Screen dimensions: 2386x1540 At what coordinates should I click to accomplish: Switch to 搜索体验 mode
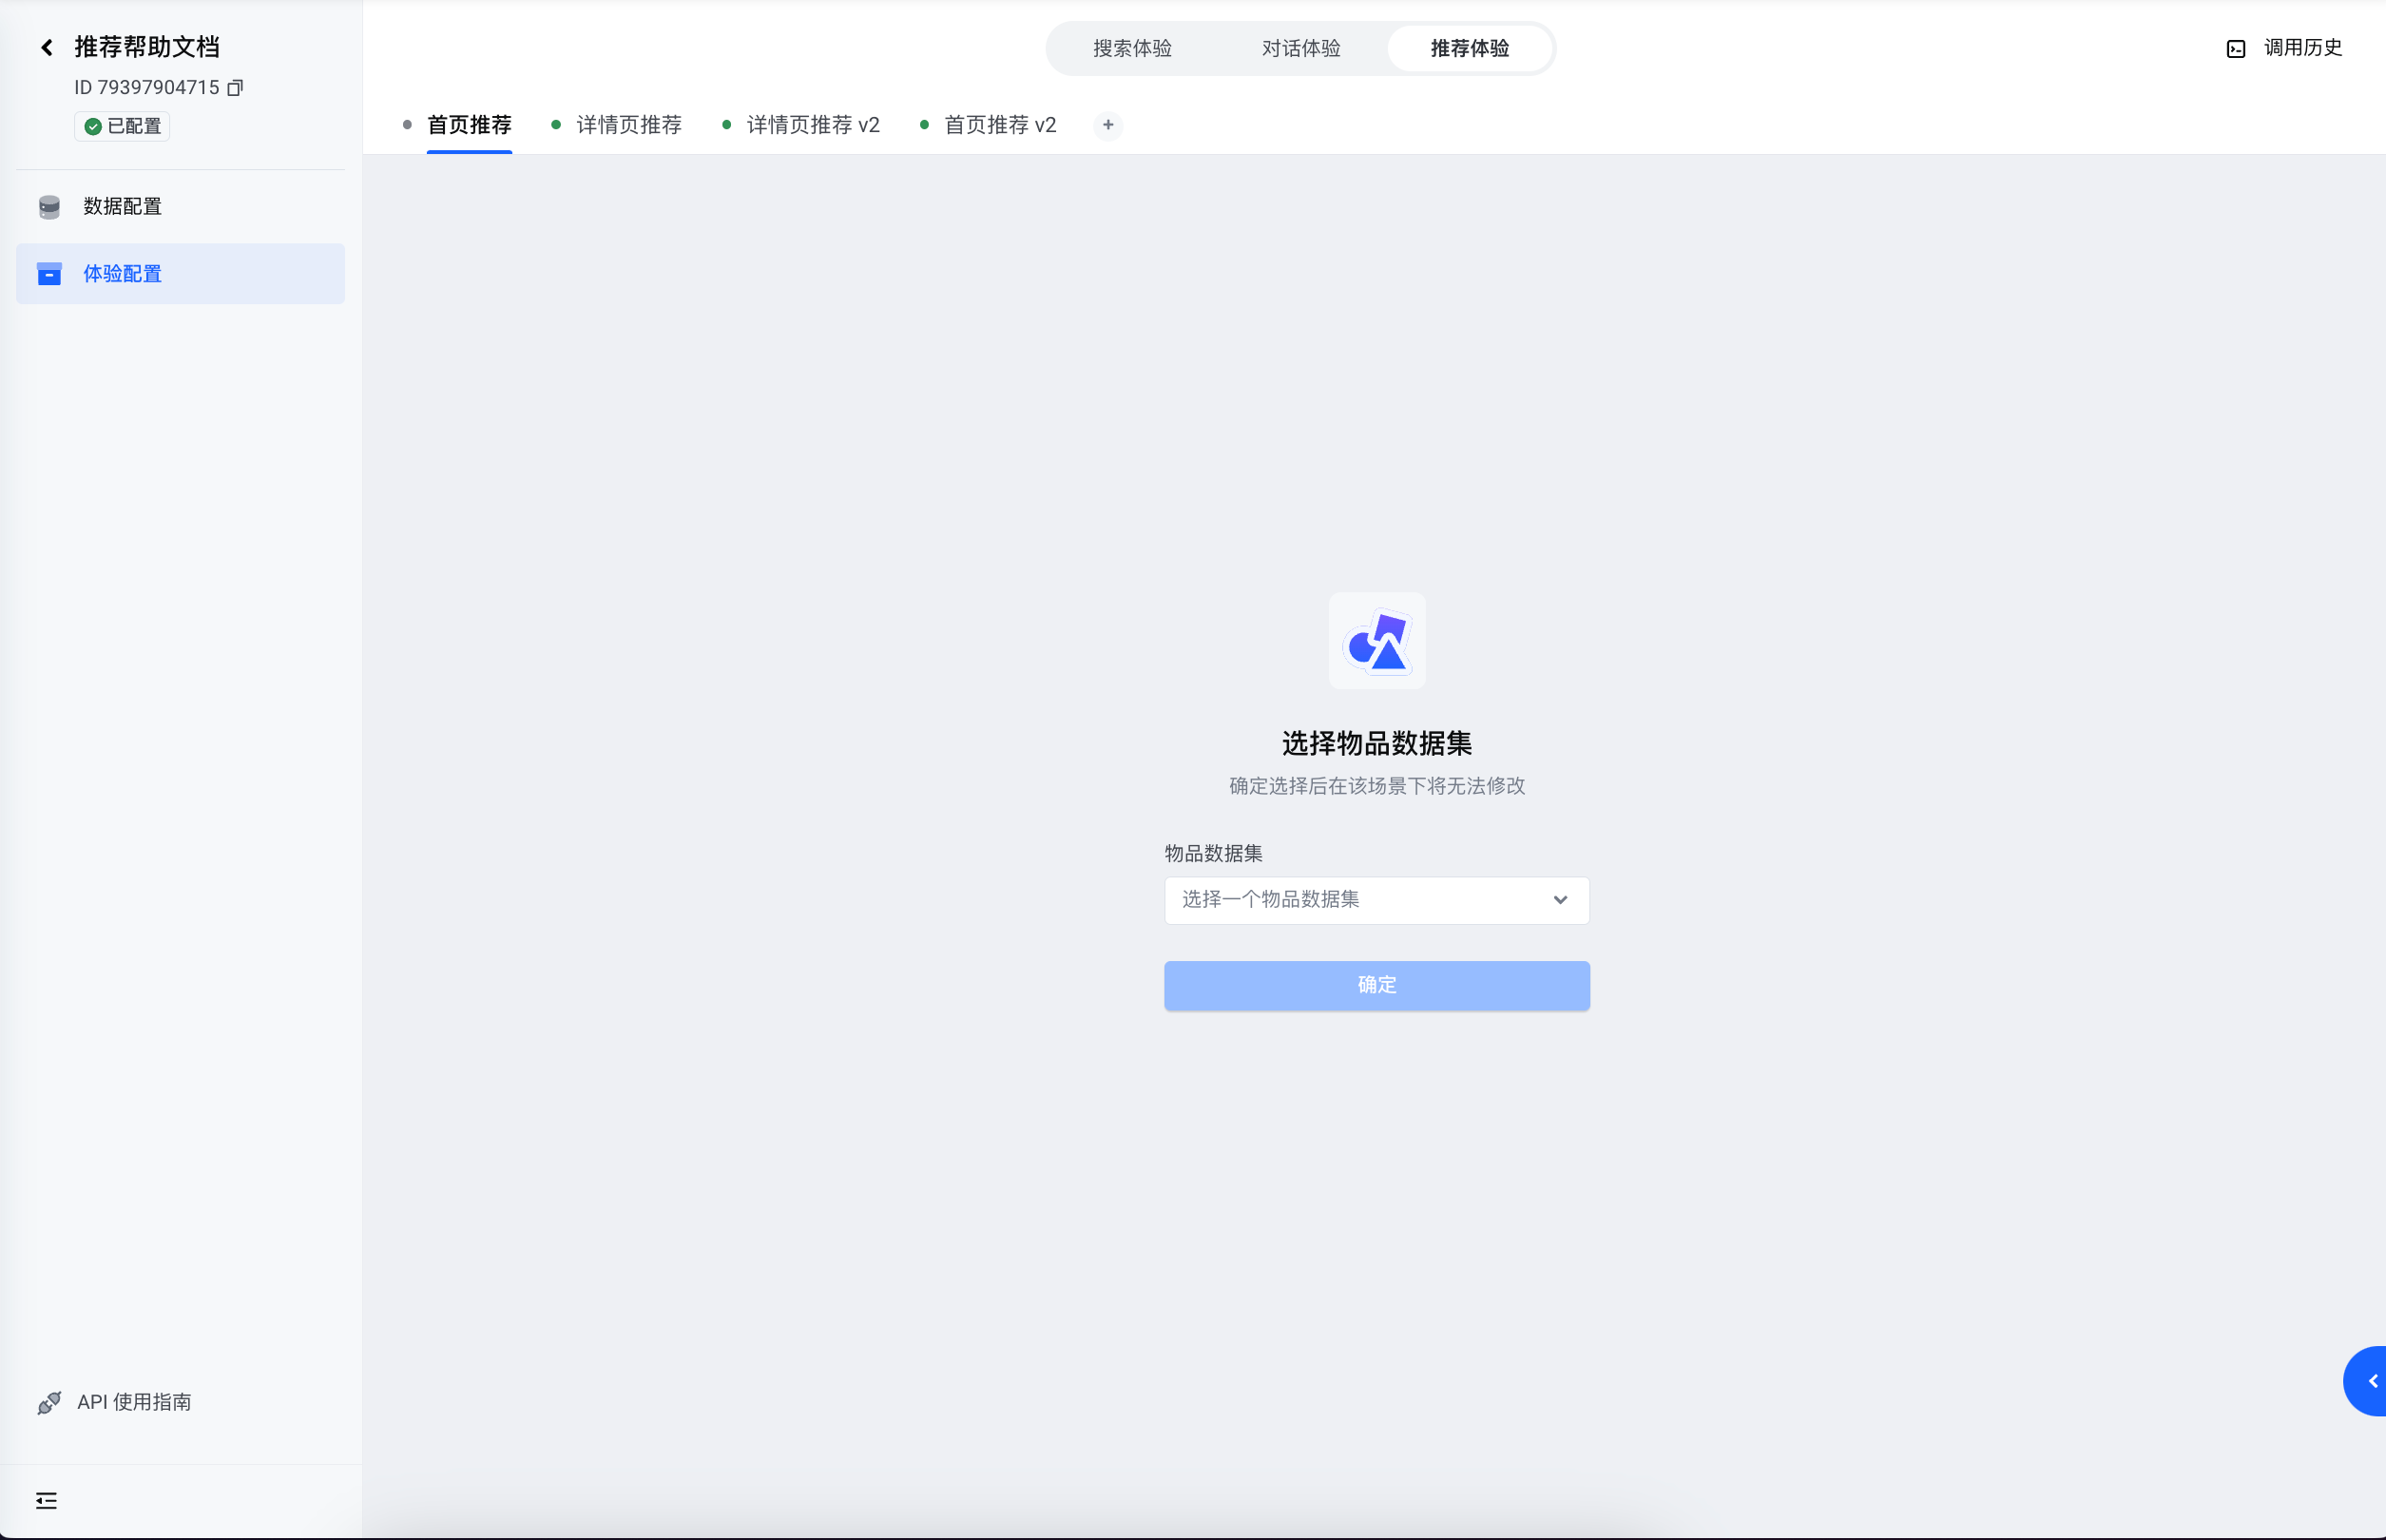1132,48
